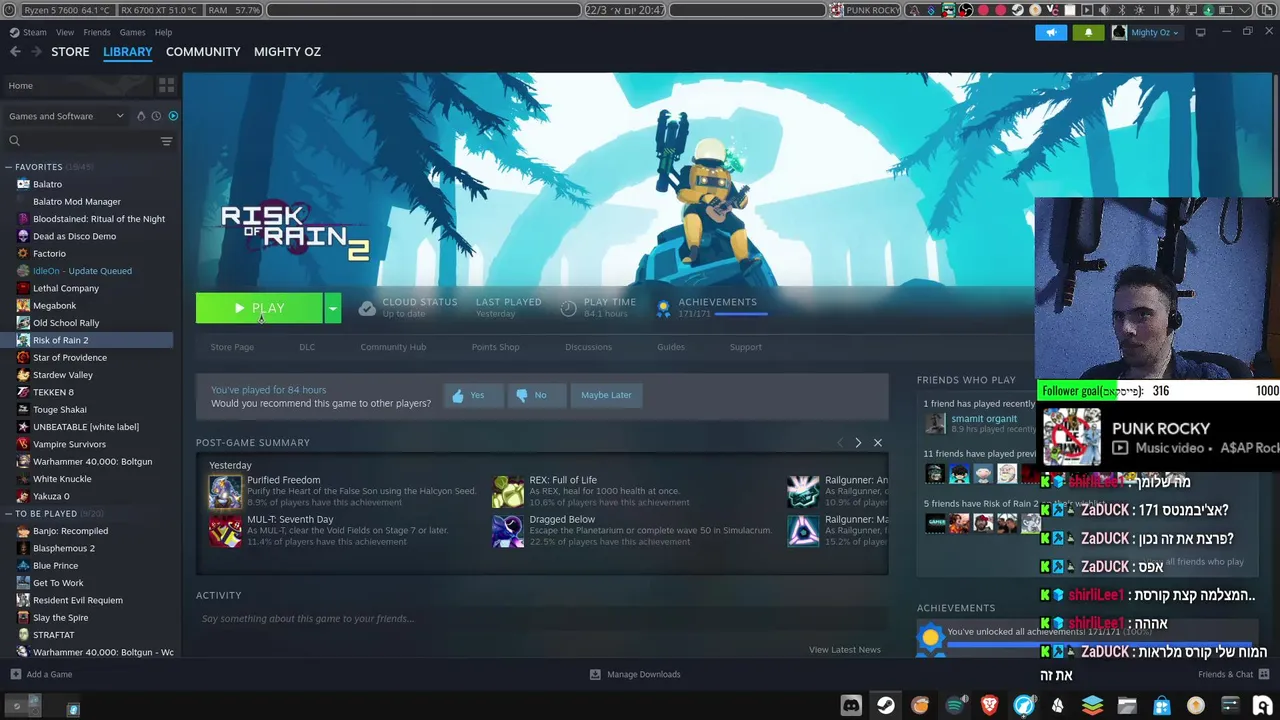Open Brave browser from the taskbar
The width and height of the screenshot is (1280, 720).
[989, 706]
